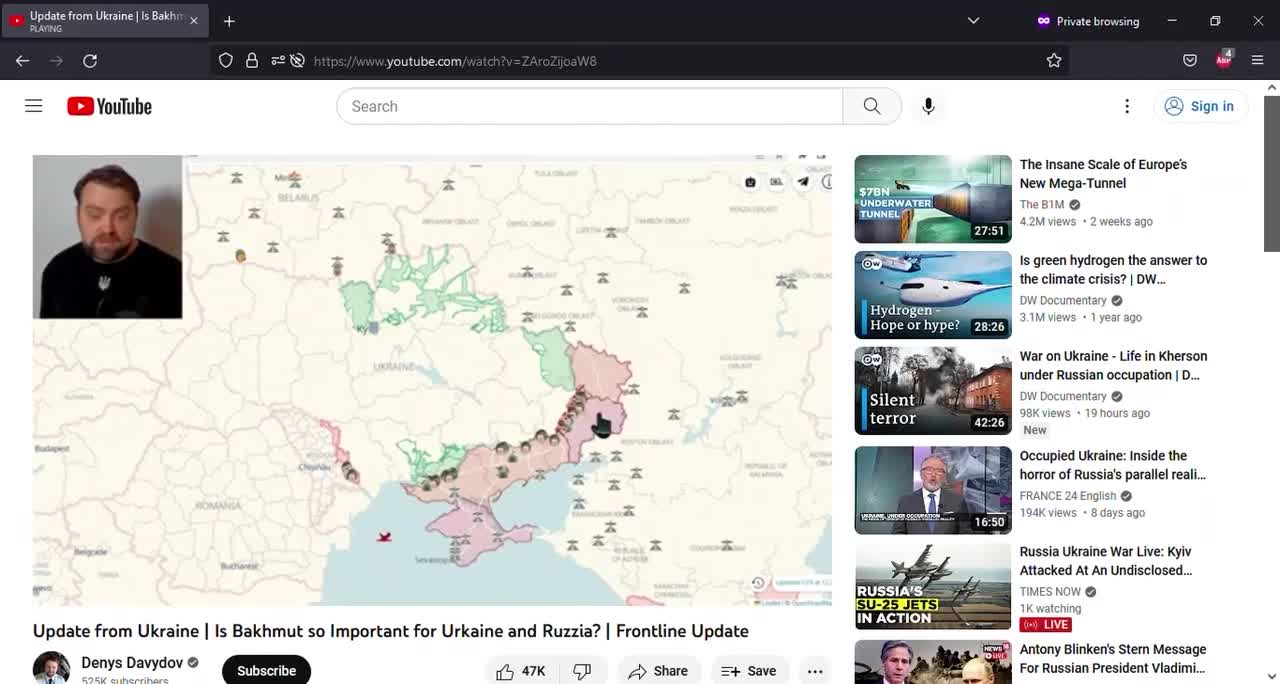Open a new browser tab

click(229, 21)
